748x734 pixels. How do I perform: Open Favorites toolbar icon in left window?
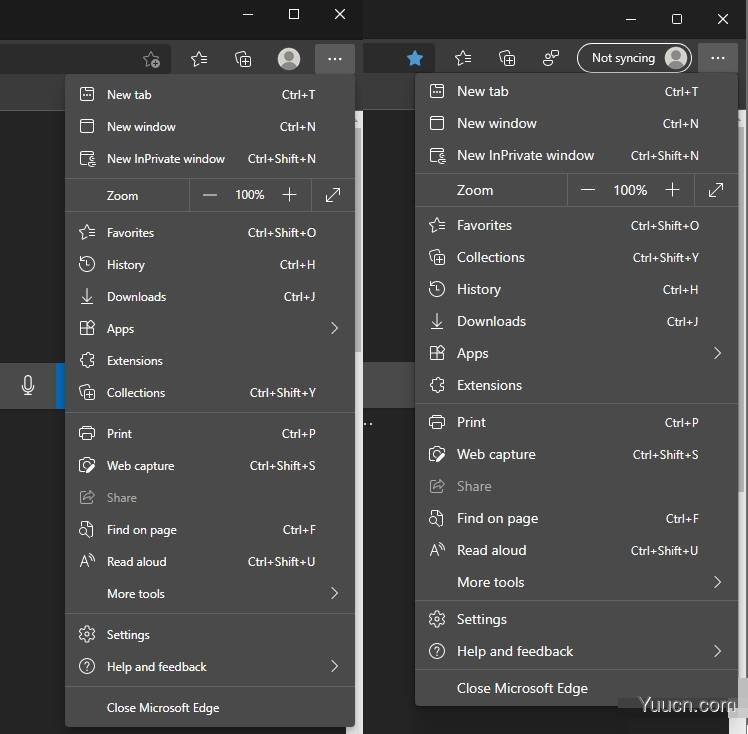pos(198,59)
